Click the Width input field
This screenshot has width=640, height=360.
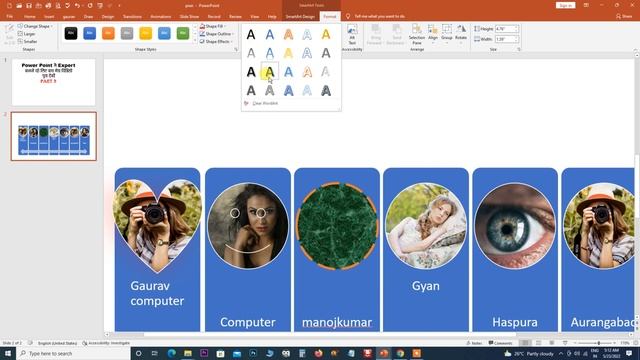pyautogui.click(x=507, y=39)
